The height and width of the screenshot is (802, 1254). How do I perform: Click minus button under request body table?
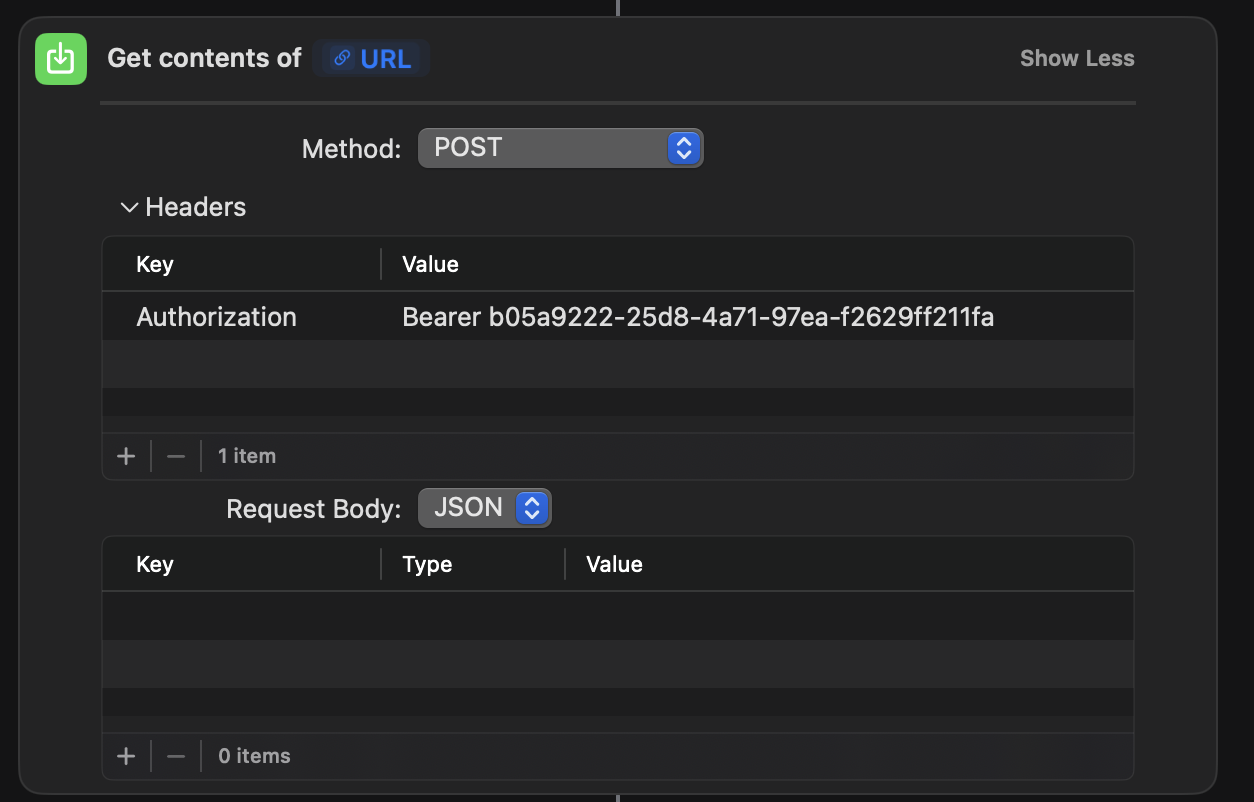[x=176, y=756]
